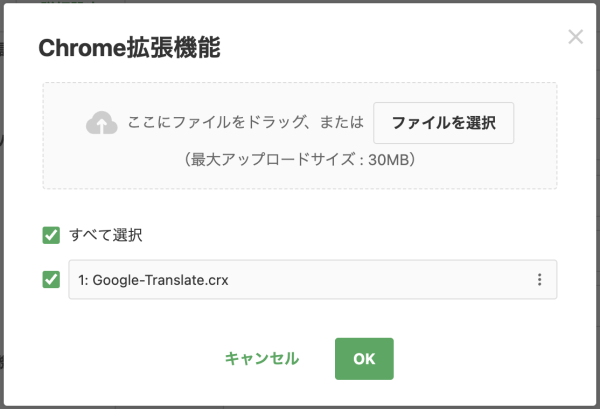Click the 最大アップロードサイズ：30MB note
Image resolution: width=600 pixels, height=409 pixels.
[300, 159]
